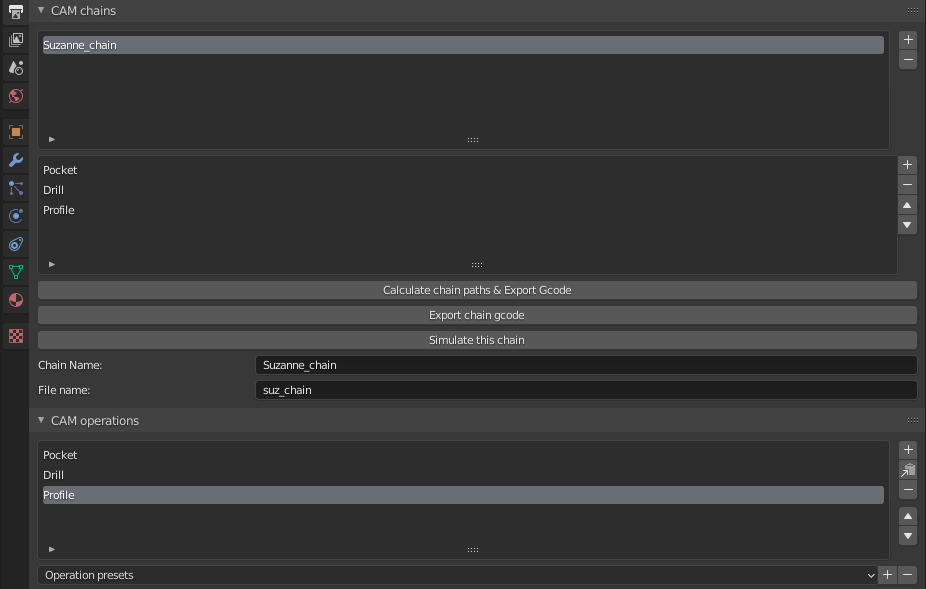Click the File name field containing suz_chain
Image resolution: width=926 pixels, height=589 pixels.
585,390
